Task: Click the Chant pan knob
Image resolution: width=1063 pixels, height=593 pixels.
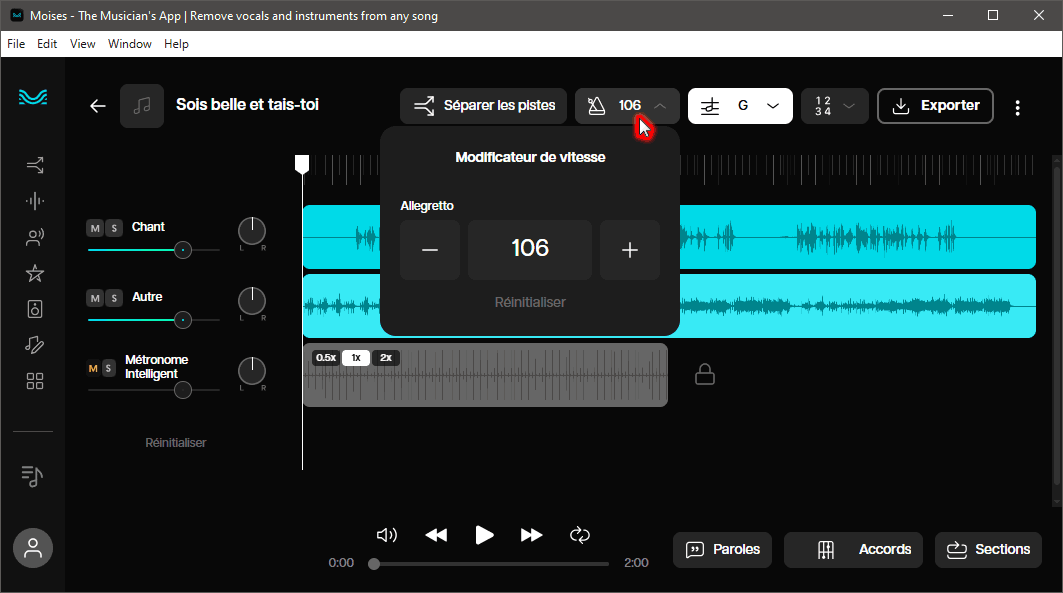Action: (252, 231)
